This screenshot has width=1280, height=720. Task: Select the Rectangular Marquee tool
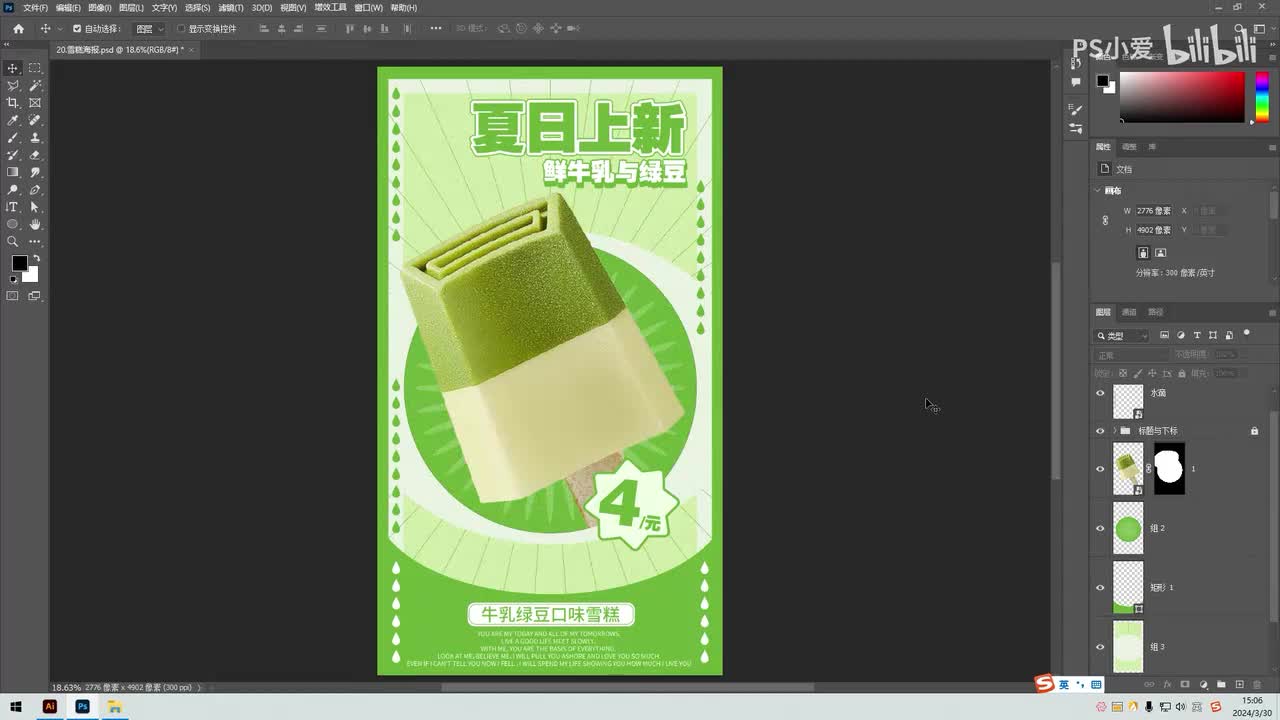[x=35, y=68]
